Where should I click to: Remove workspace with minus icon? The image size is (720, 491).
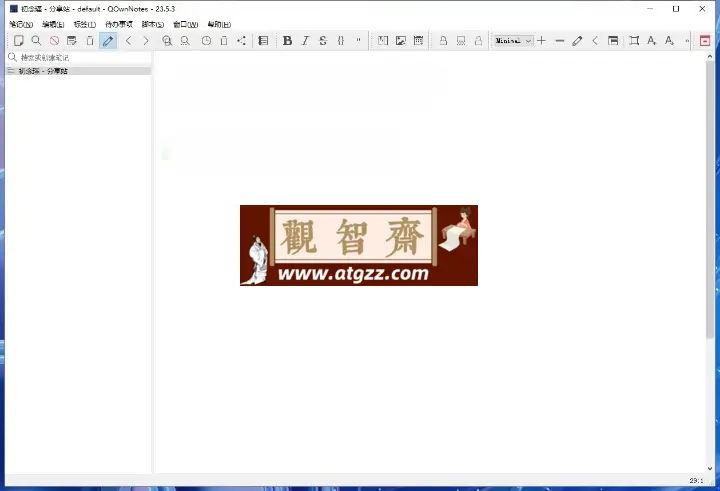pyautogui.click(x=559, y=41)
